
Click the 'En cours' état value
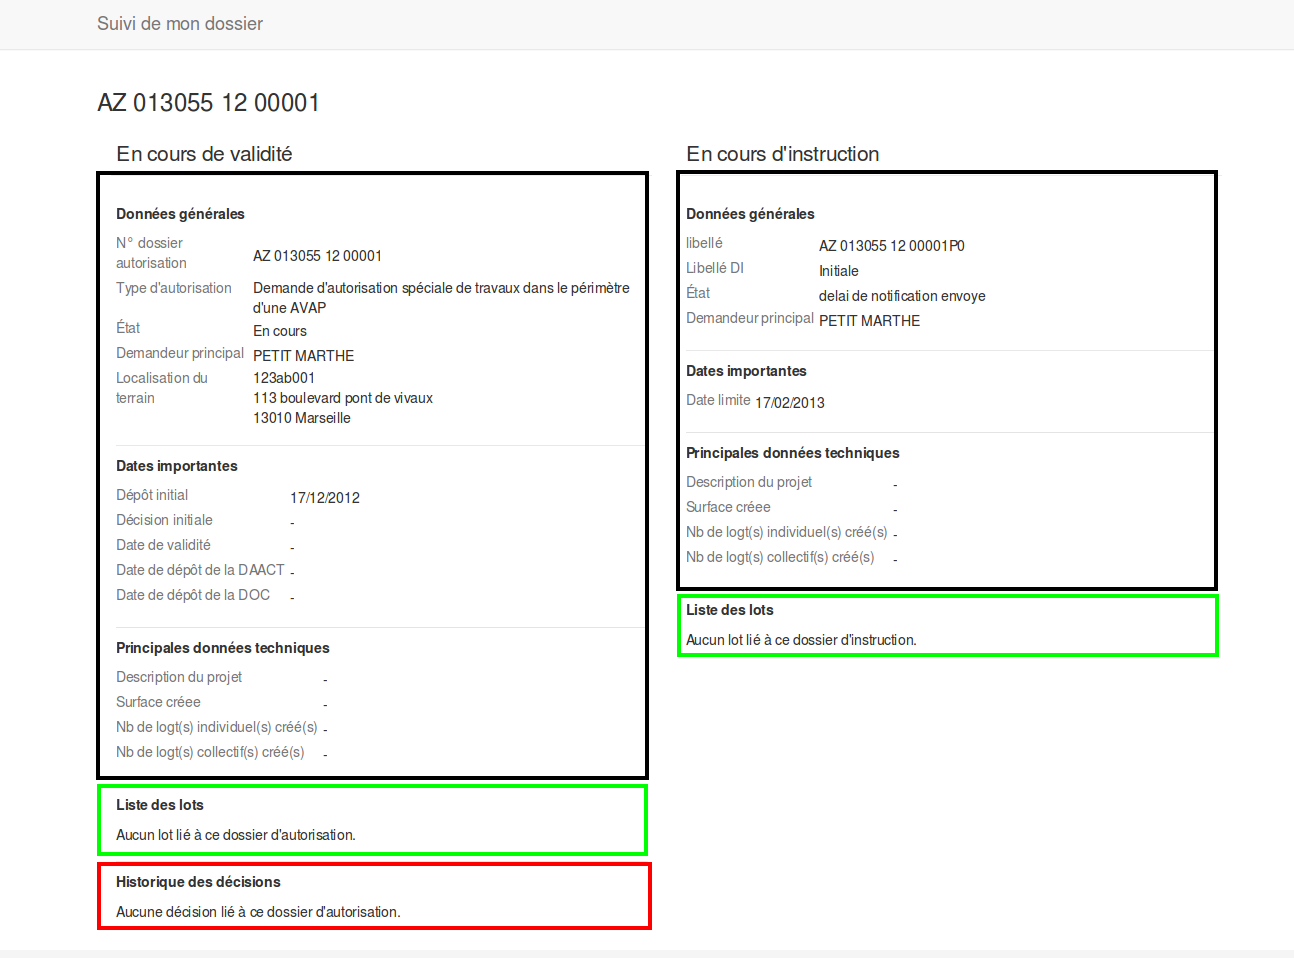point(280,331)
